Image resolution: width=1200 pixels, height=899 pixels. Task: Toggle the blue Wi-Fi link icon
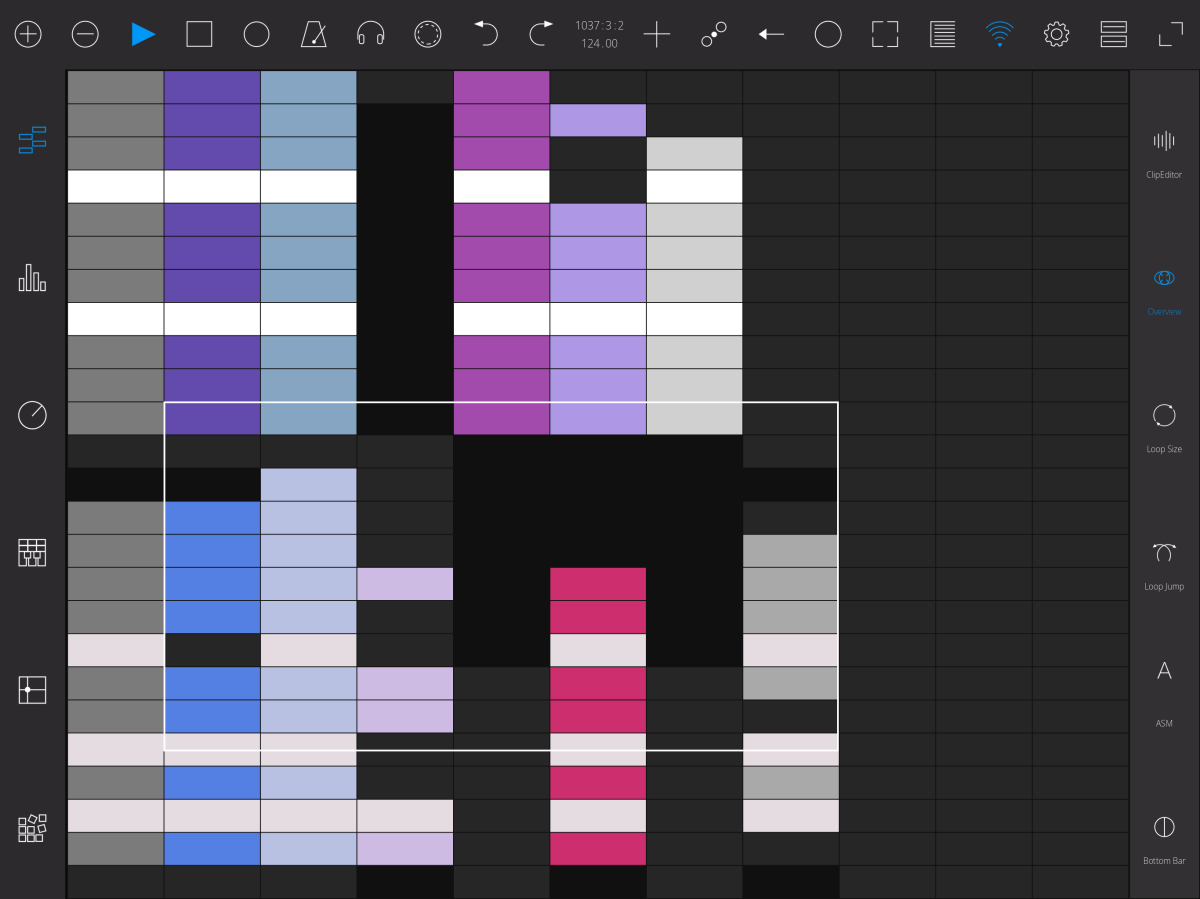(x=998, y=35)
